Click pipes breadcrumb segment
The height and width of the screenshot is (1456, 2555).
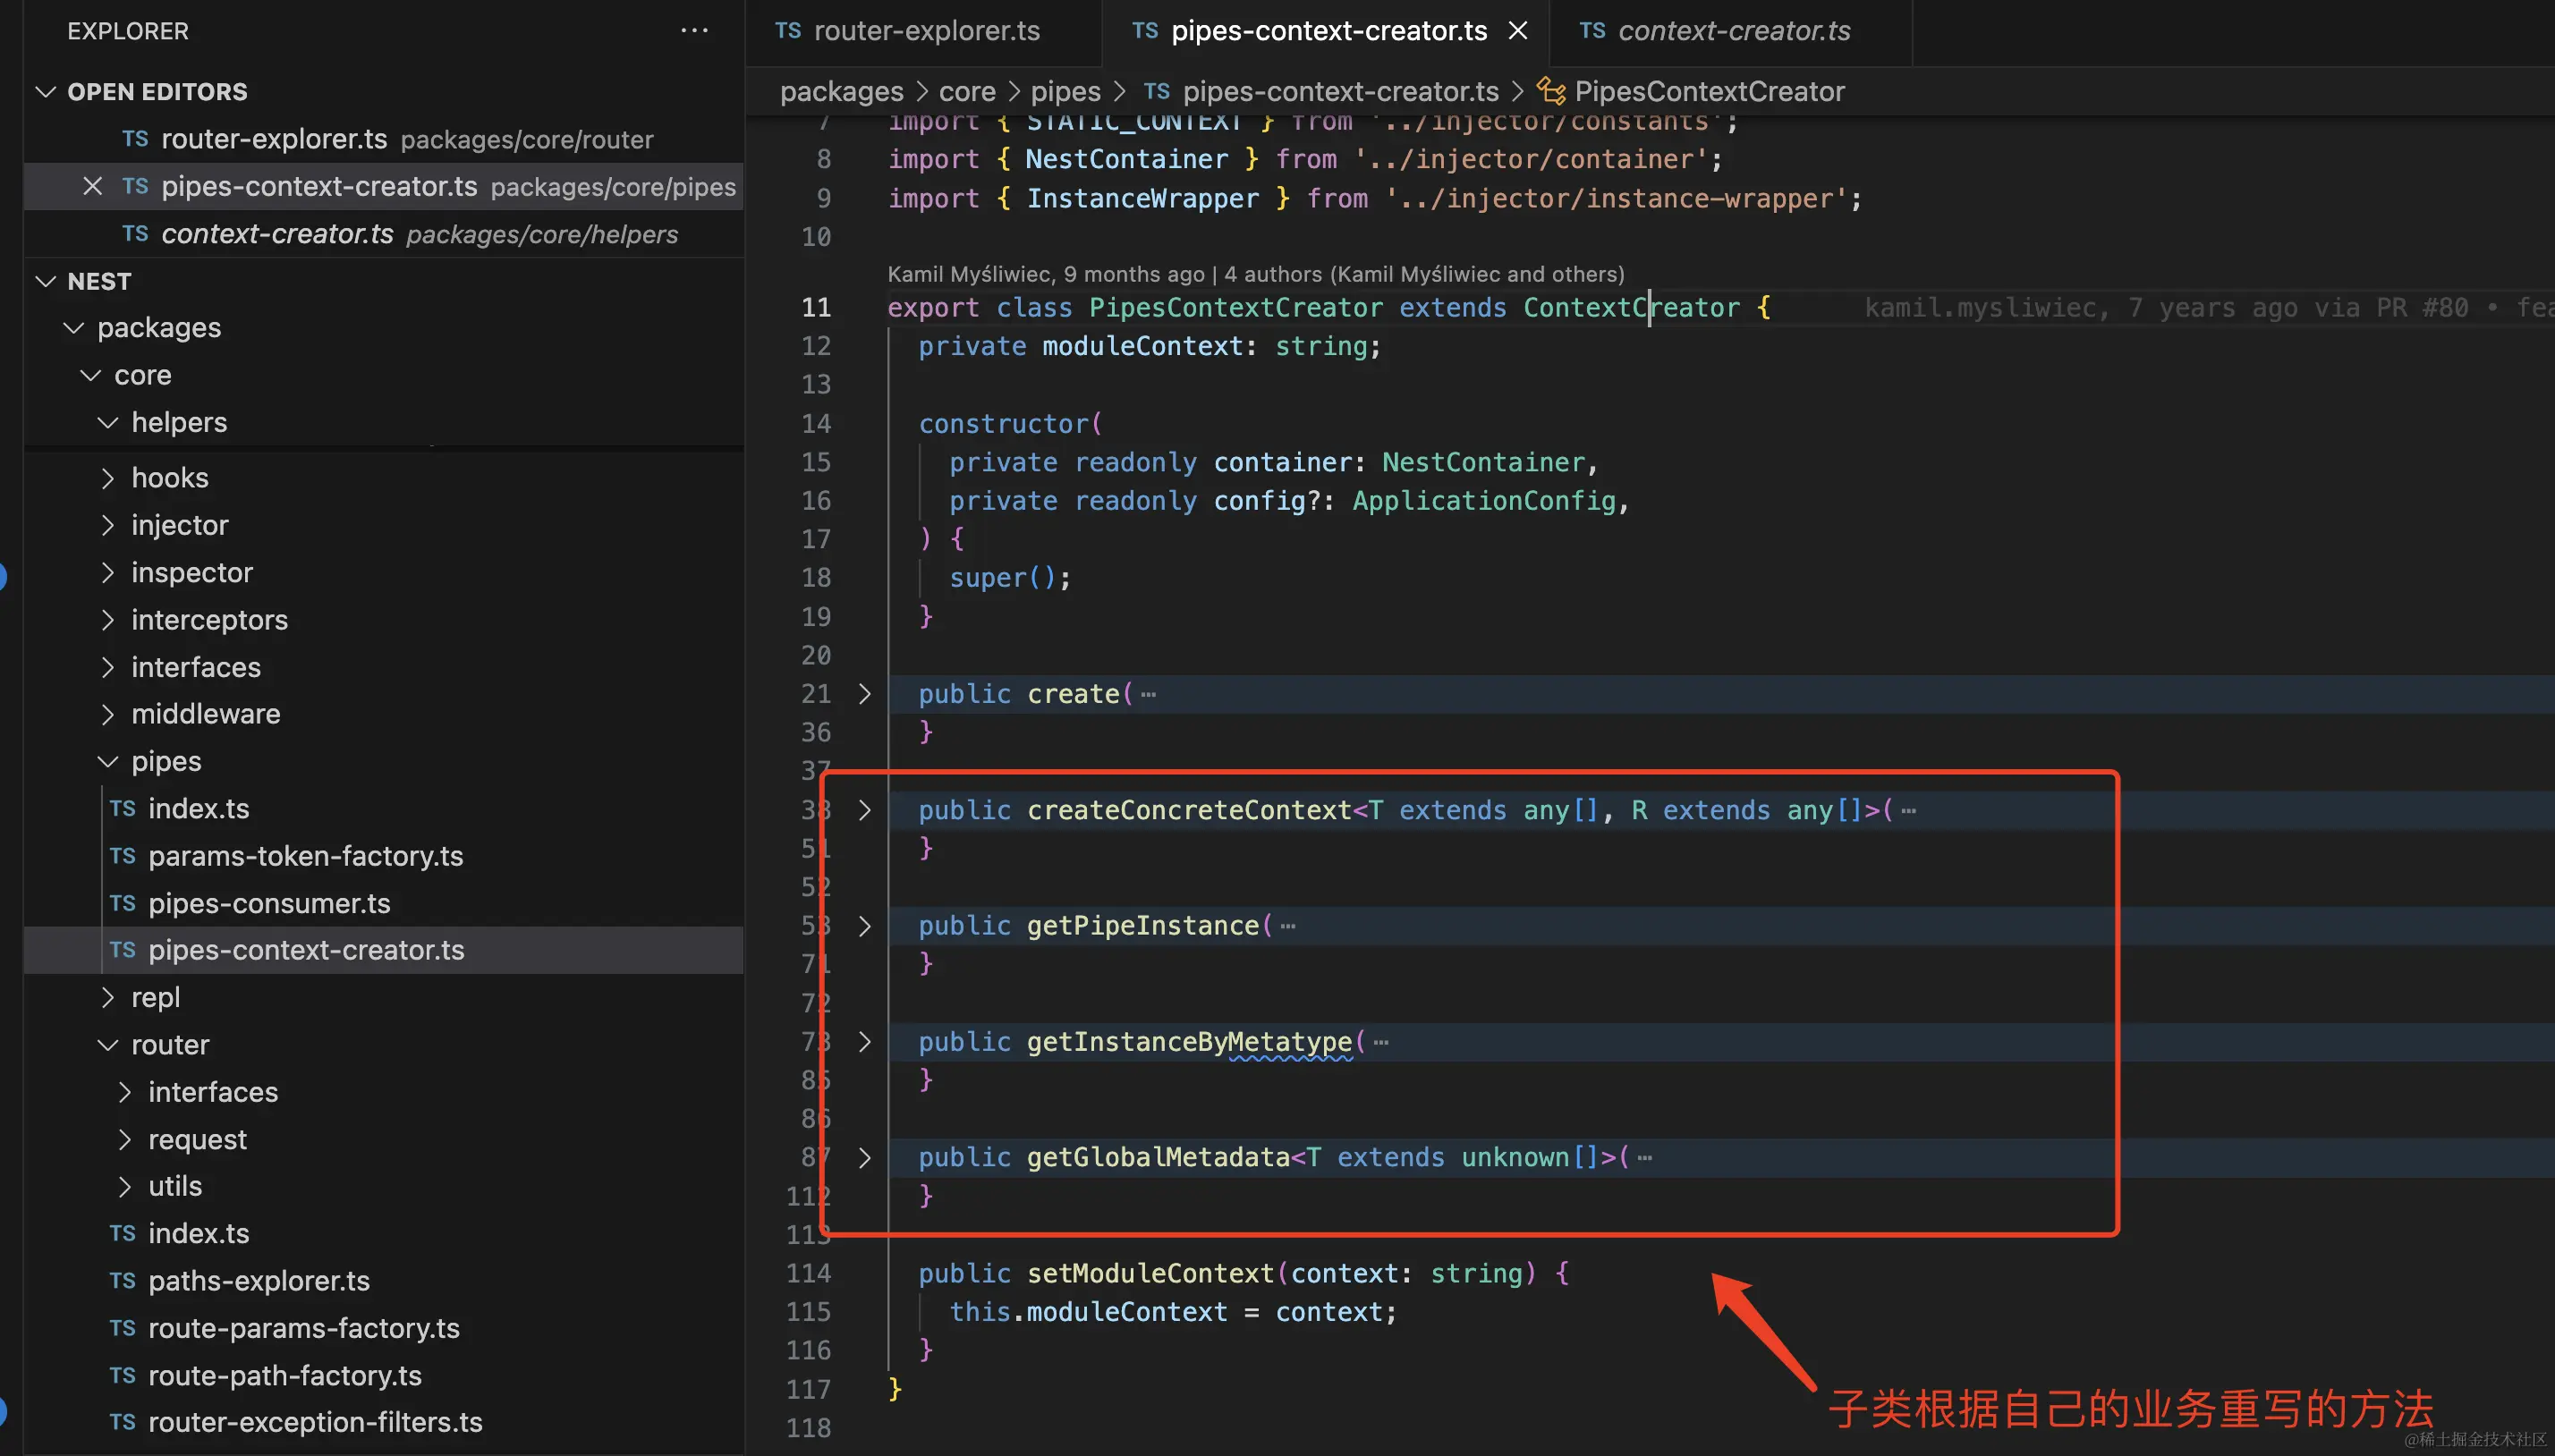point(1065,91)
